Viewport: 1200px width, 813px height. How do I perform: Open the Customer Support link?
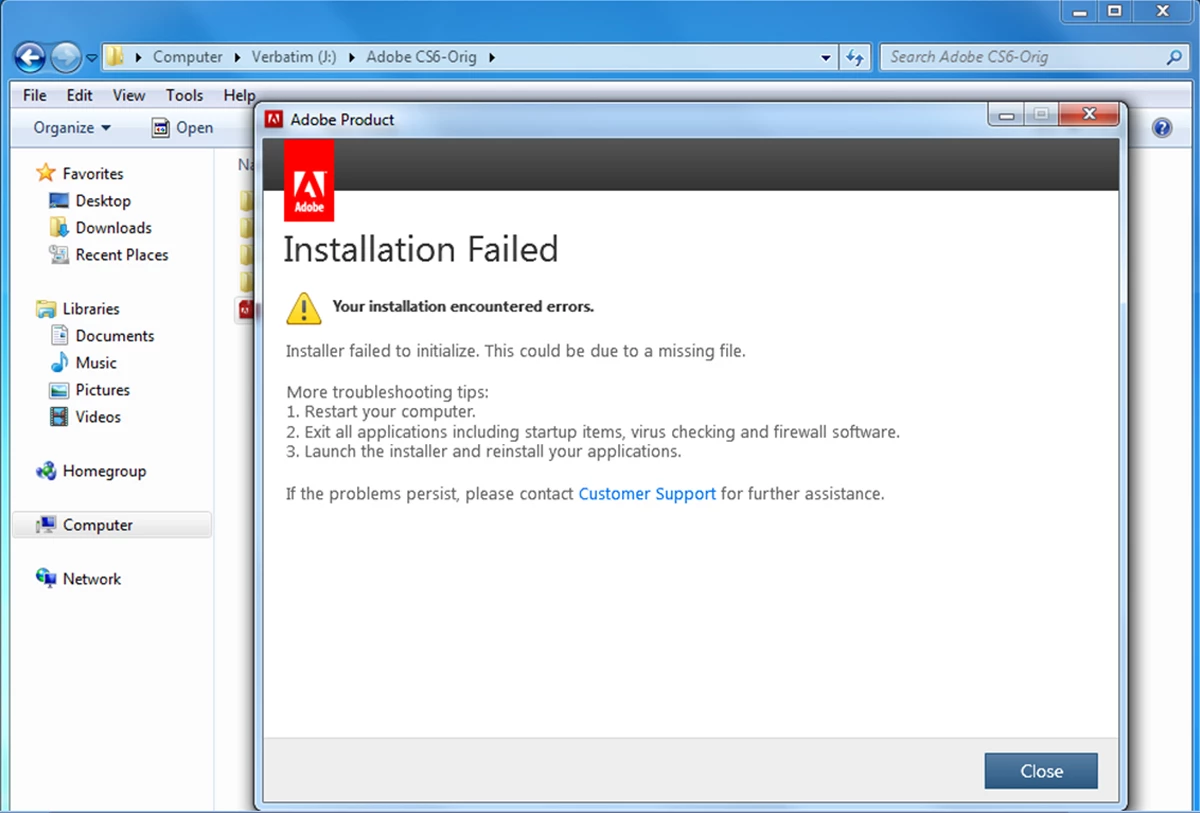pos(647,494)
